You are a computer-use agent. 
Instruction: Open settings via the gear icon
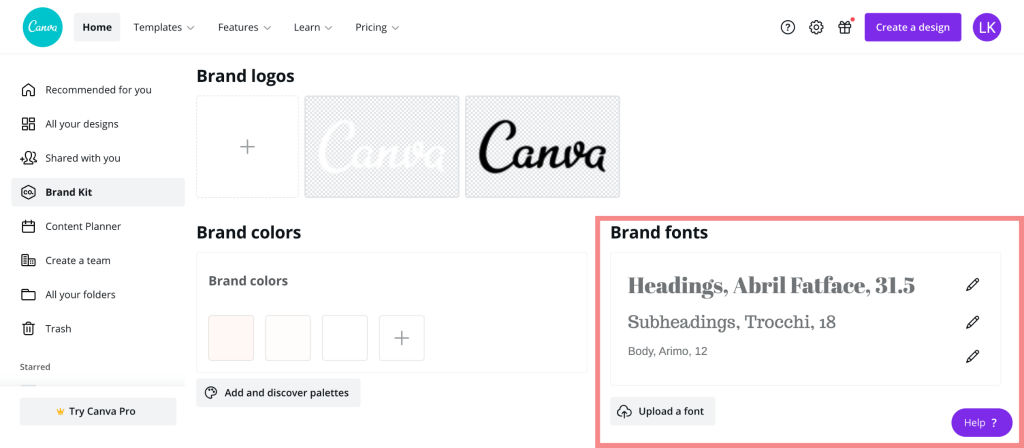click(x=816, y=27)
